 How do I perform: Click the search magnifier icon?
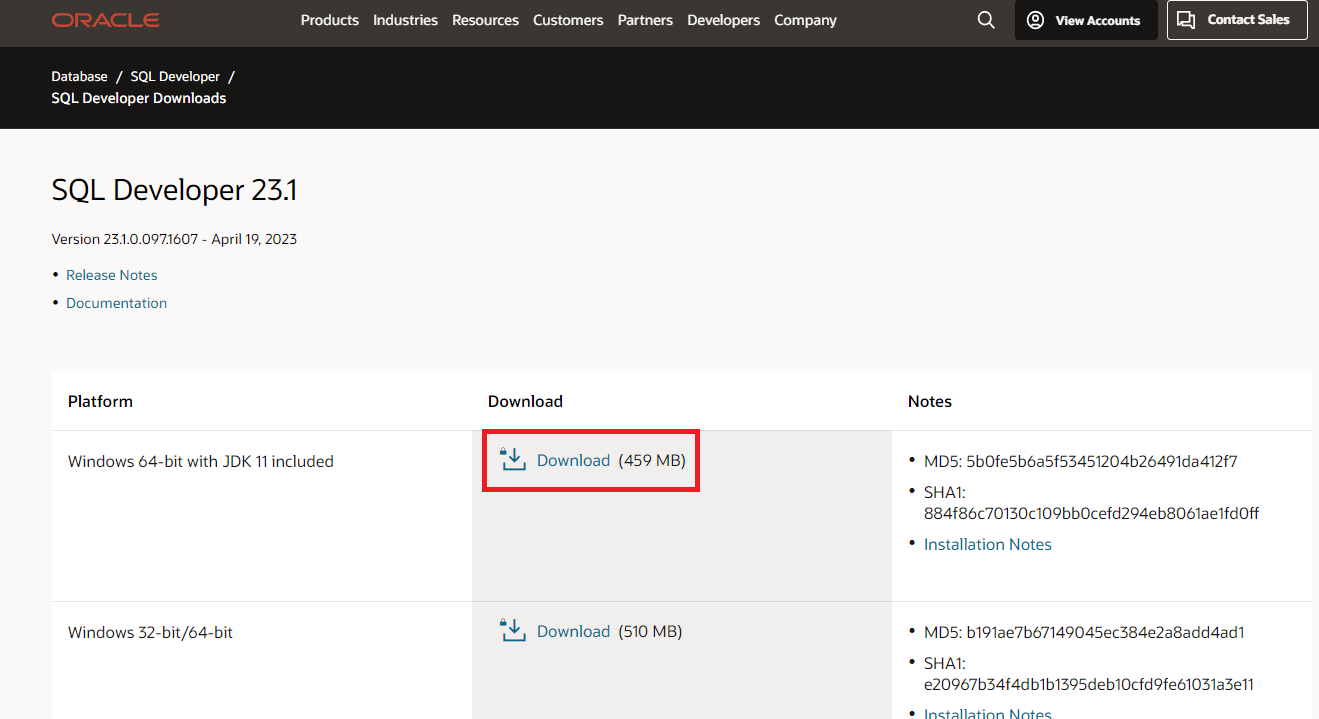[x=986, y=19]
